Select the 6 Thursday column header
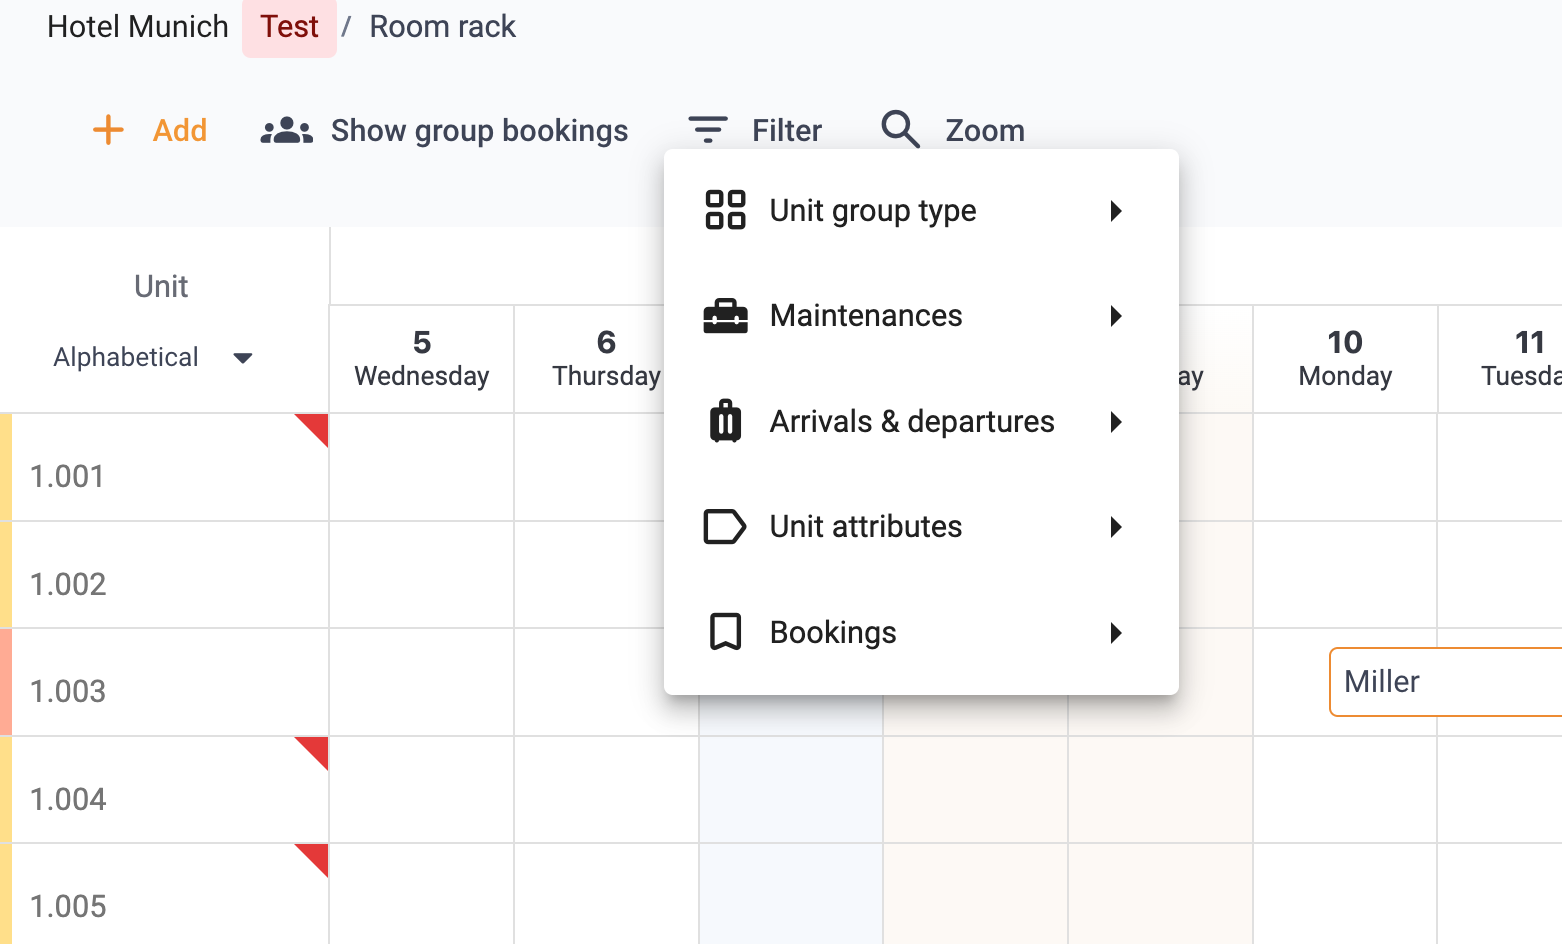Screen dimensions: 1562x944 (606, 359)
